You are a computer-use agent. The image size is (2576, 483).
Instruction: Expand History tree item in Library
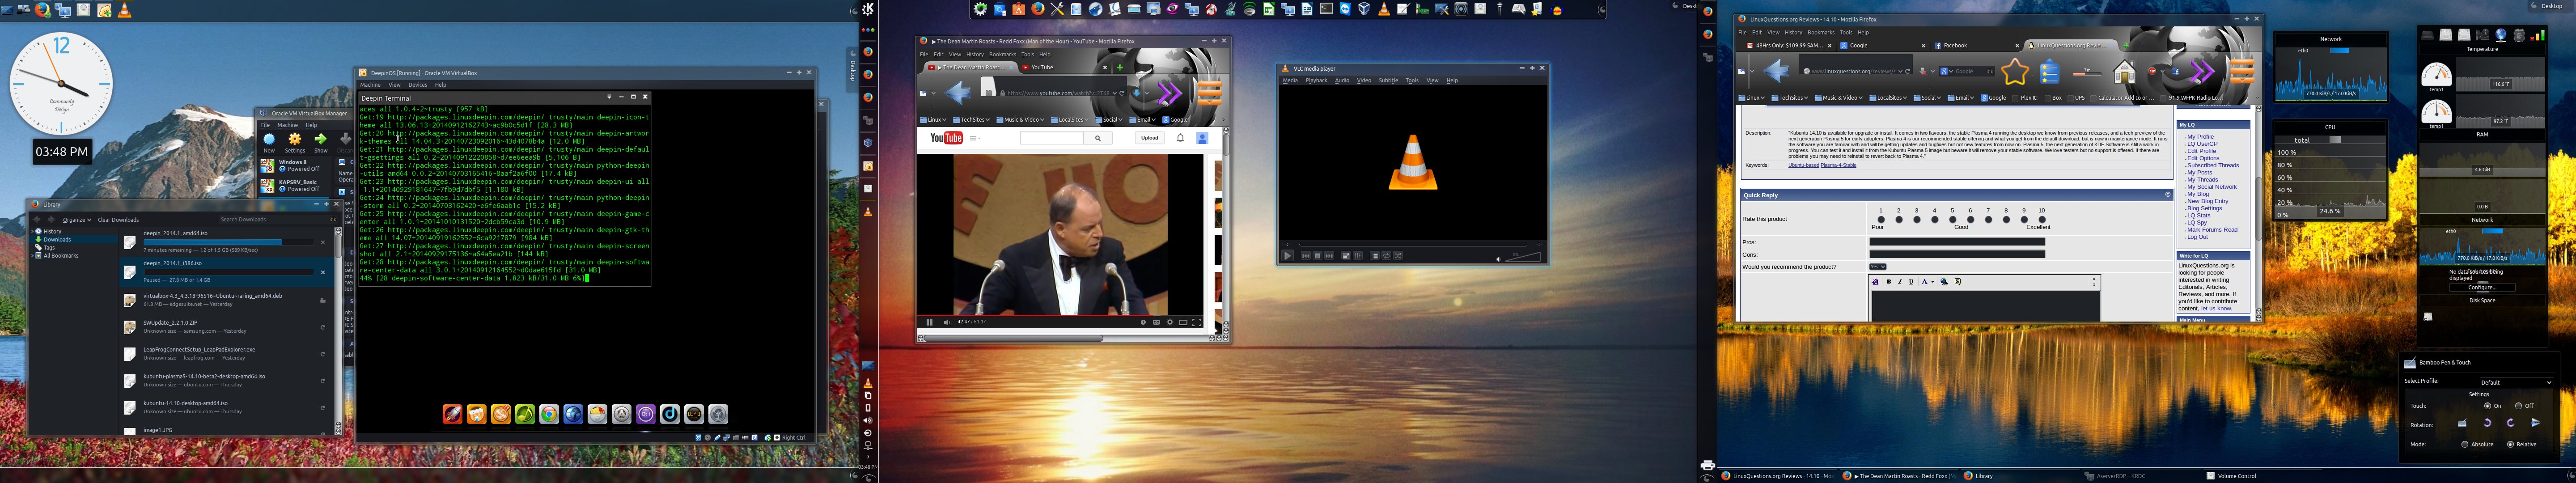tap(32, 231)
